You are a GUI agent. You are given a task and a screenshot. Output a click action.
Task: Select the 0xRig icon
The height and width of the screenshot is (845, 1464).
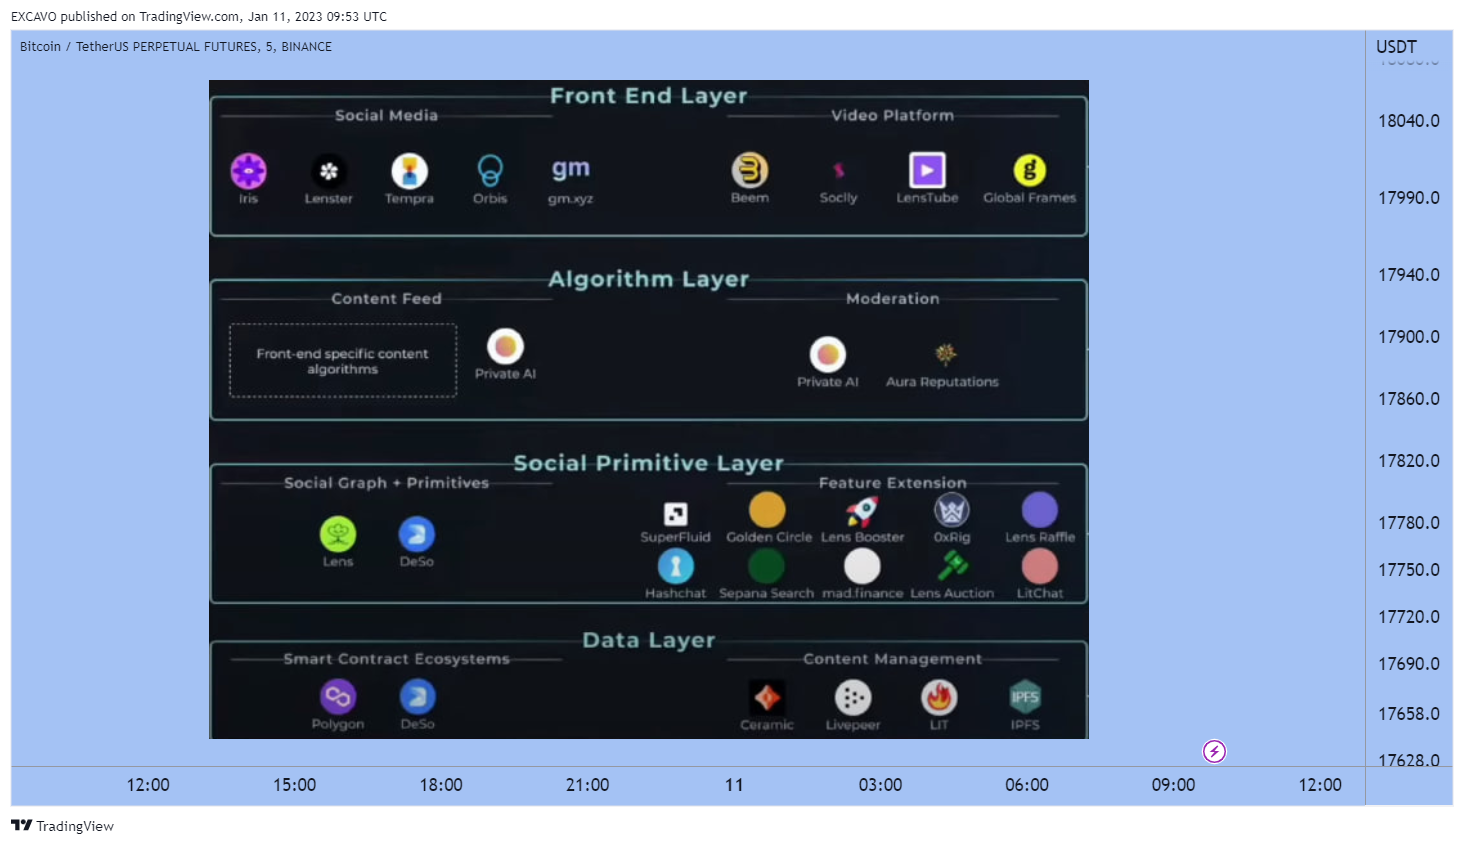952,510
